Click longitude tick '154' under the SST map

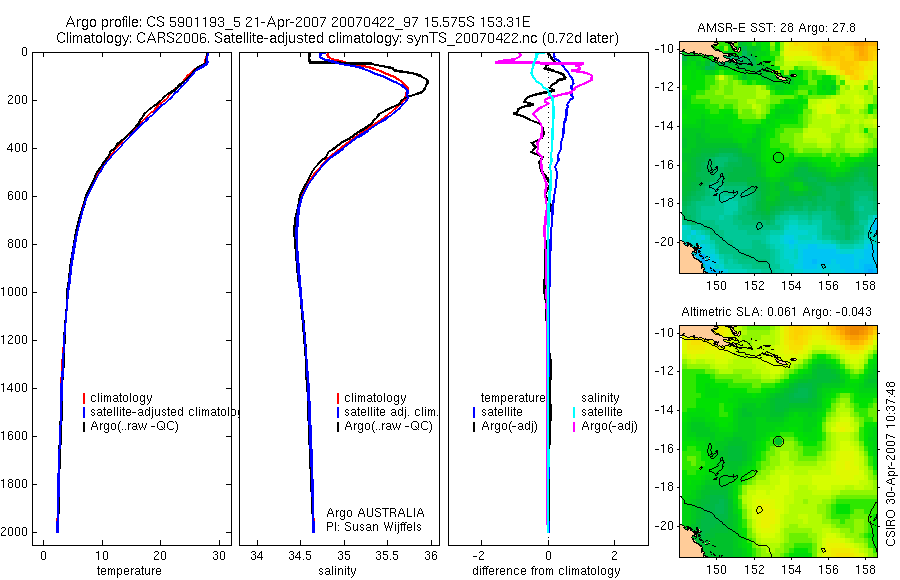coord(792,285)
